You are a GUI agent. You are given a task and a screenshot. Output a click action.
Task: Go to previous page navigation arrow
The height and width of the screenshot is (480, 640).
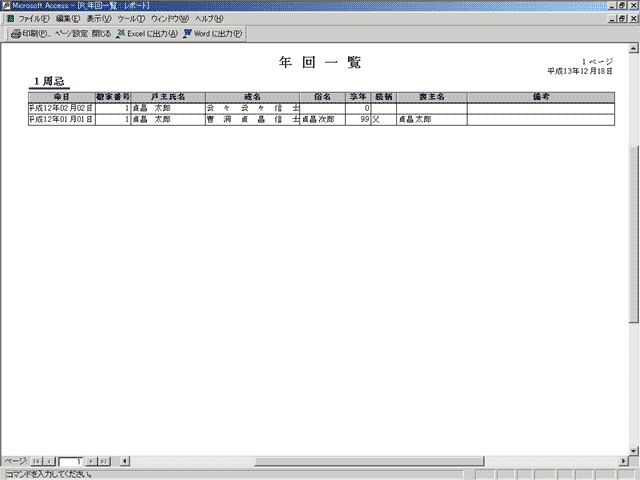50,461
